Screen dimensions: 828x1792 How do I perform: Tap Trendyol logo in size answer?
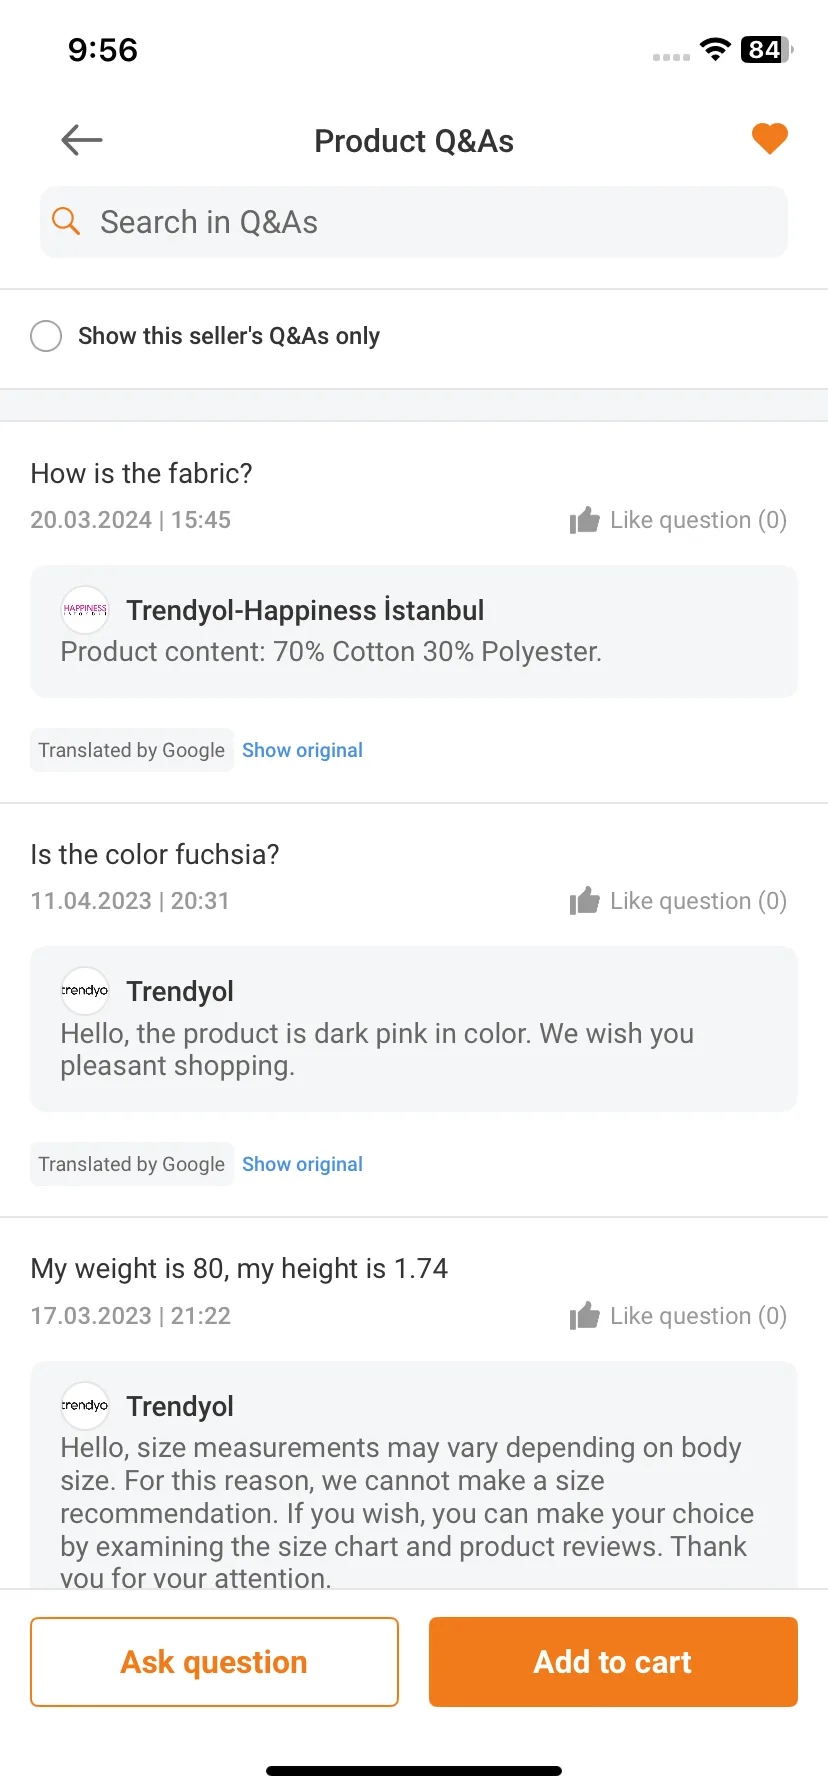(x=85, y=1406)
